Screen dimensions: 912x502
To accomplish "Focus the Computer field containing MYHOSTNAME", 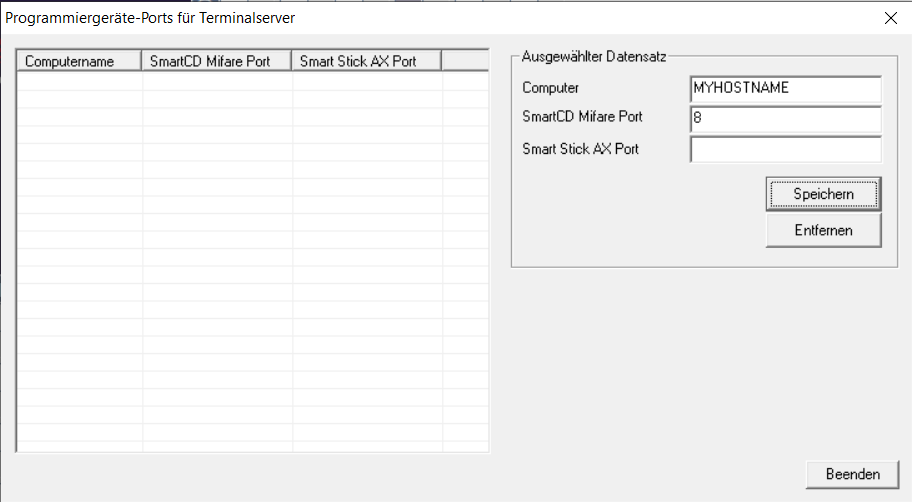I will click(785, 88).
